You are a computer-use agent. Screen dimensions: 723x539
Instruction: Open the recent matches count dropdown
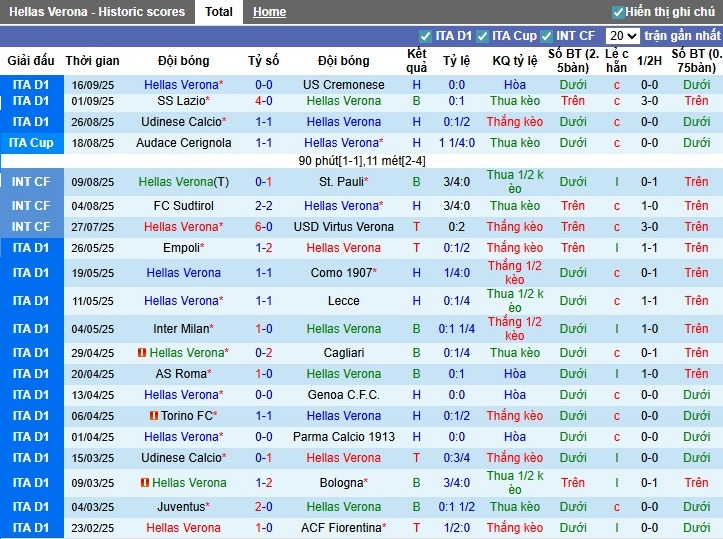click(x=621, y=36)
